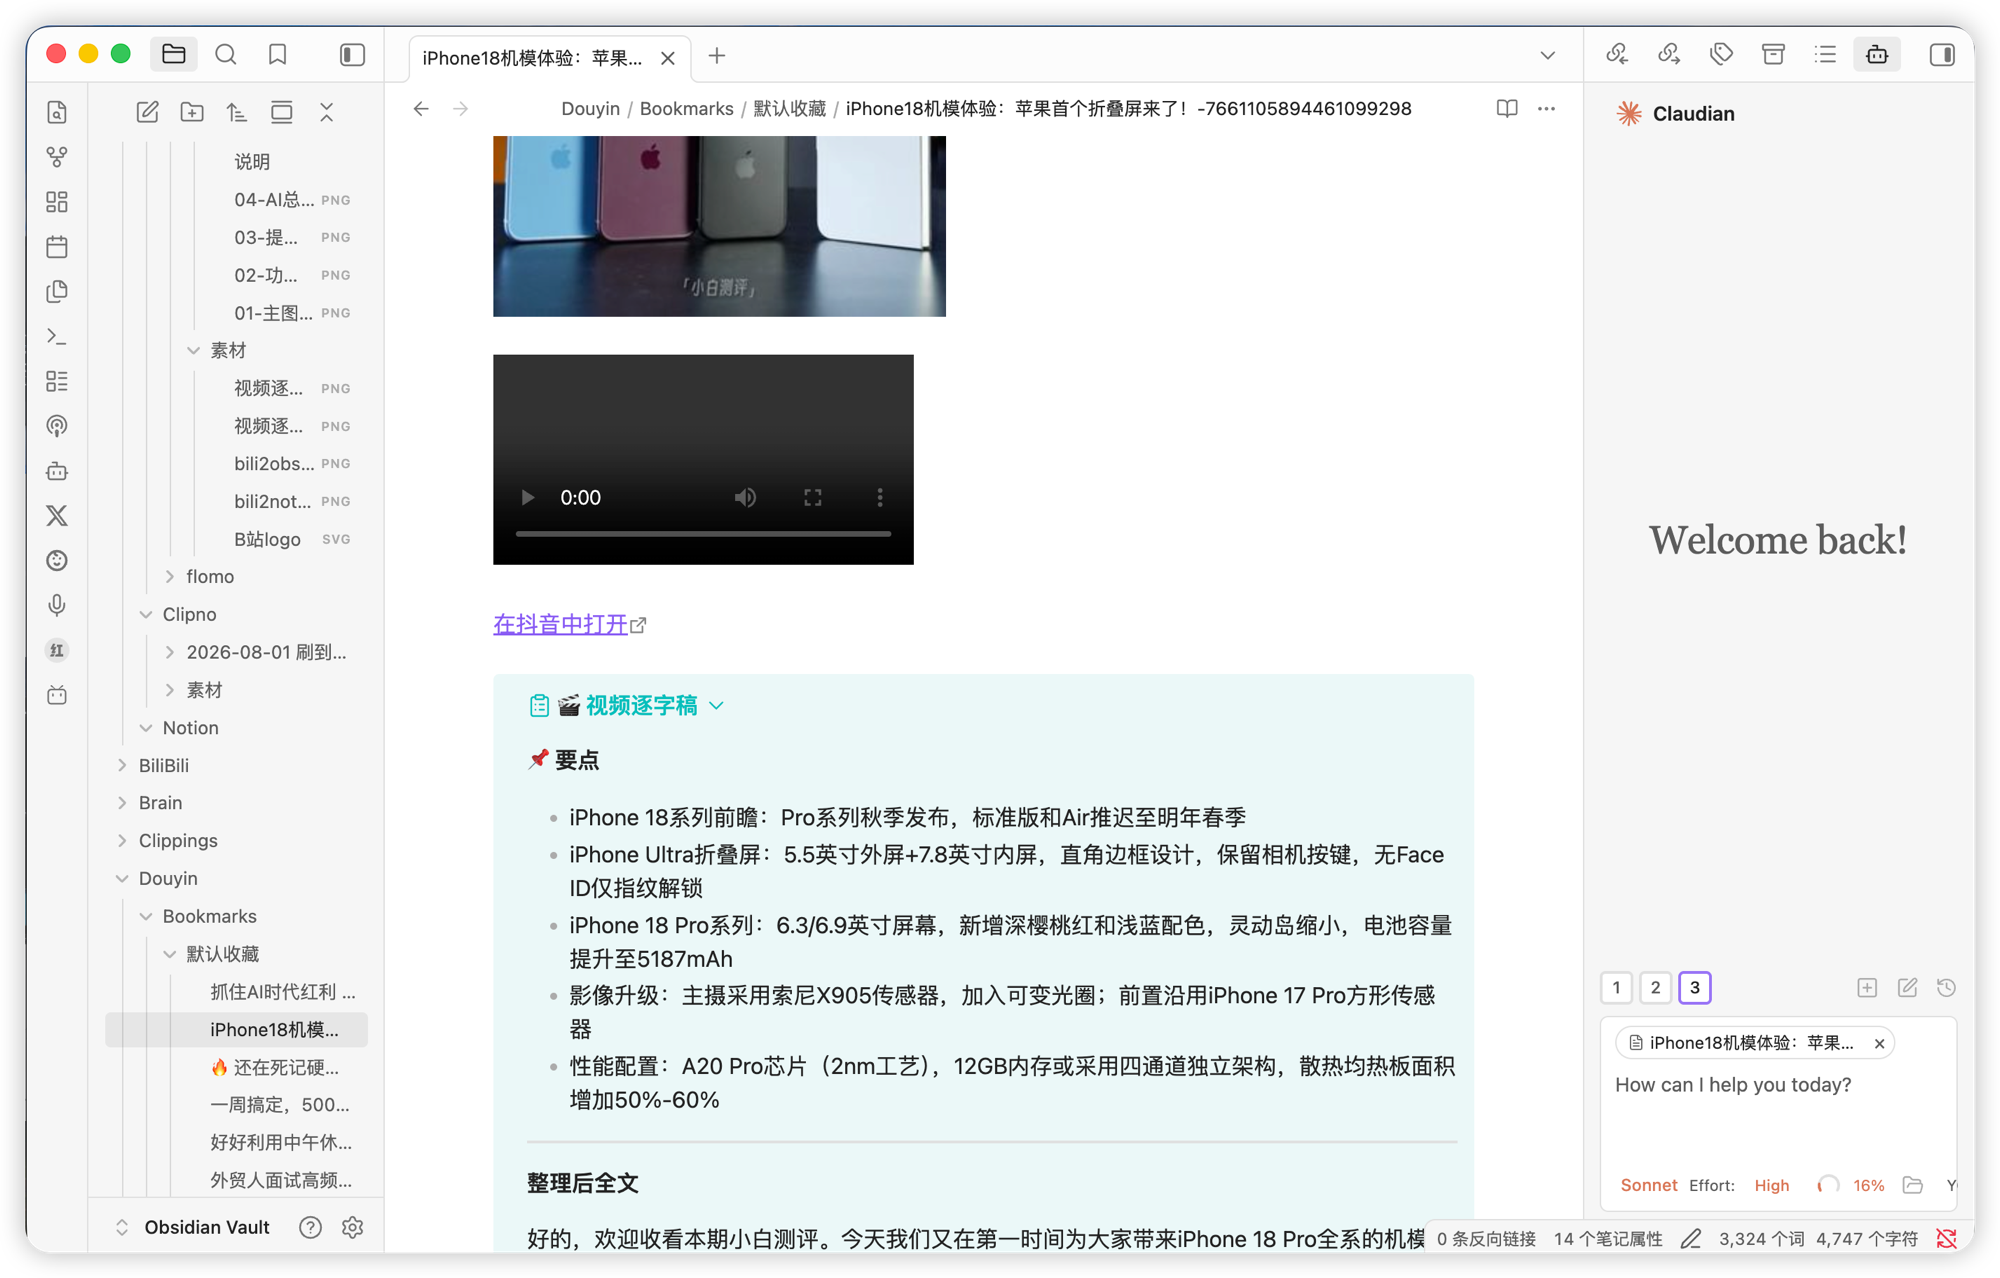Toggle the right sidebar panel

pos(1942,55)
